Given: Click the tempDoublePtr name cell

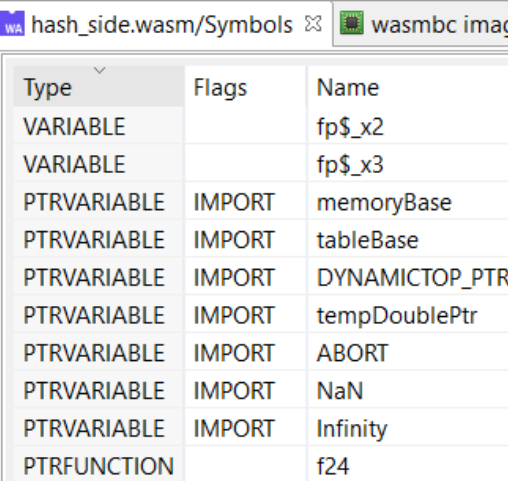Looking at the screenshot, I should tap(408, 315).
